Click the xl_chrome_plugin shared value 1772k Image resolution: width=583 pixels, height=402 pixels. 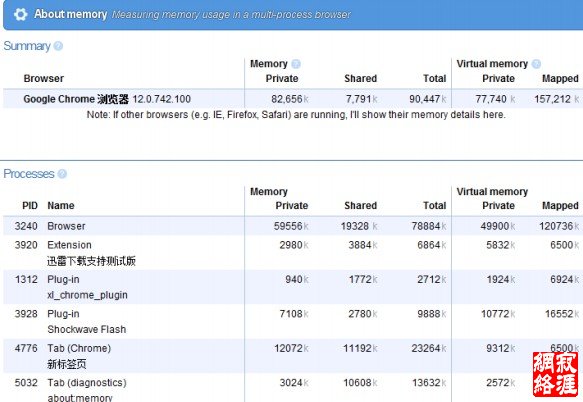pos(363,279)
